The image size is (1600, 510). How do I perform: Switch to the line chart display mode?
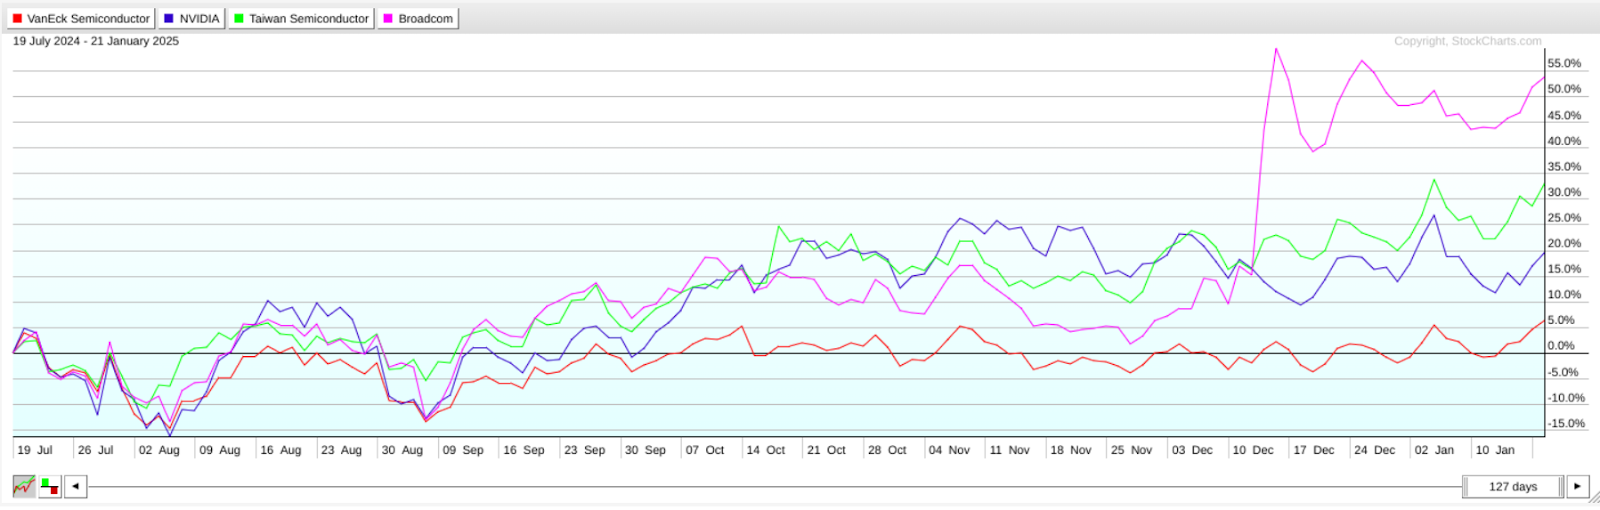tap(24, 487)
